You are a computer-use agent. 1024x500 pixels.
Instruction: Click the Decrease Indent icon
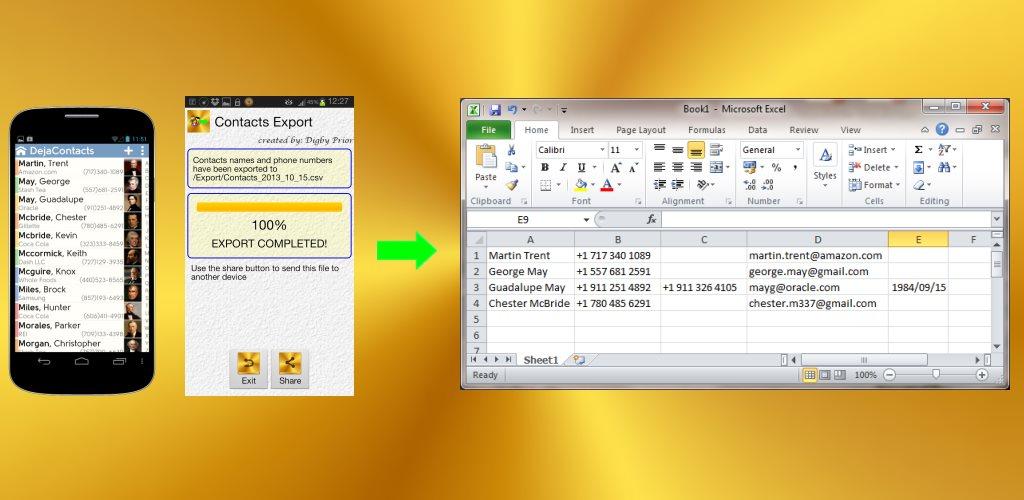click(x=660, y=185)
